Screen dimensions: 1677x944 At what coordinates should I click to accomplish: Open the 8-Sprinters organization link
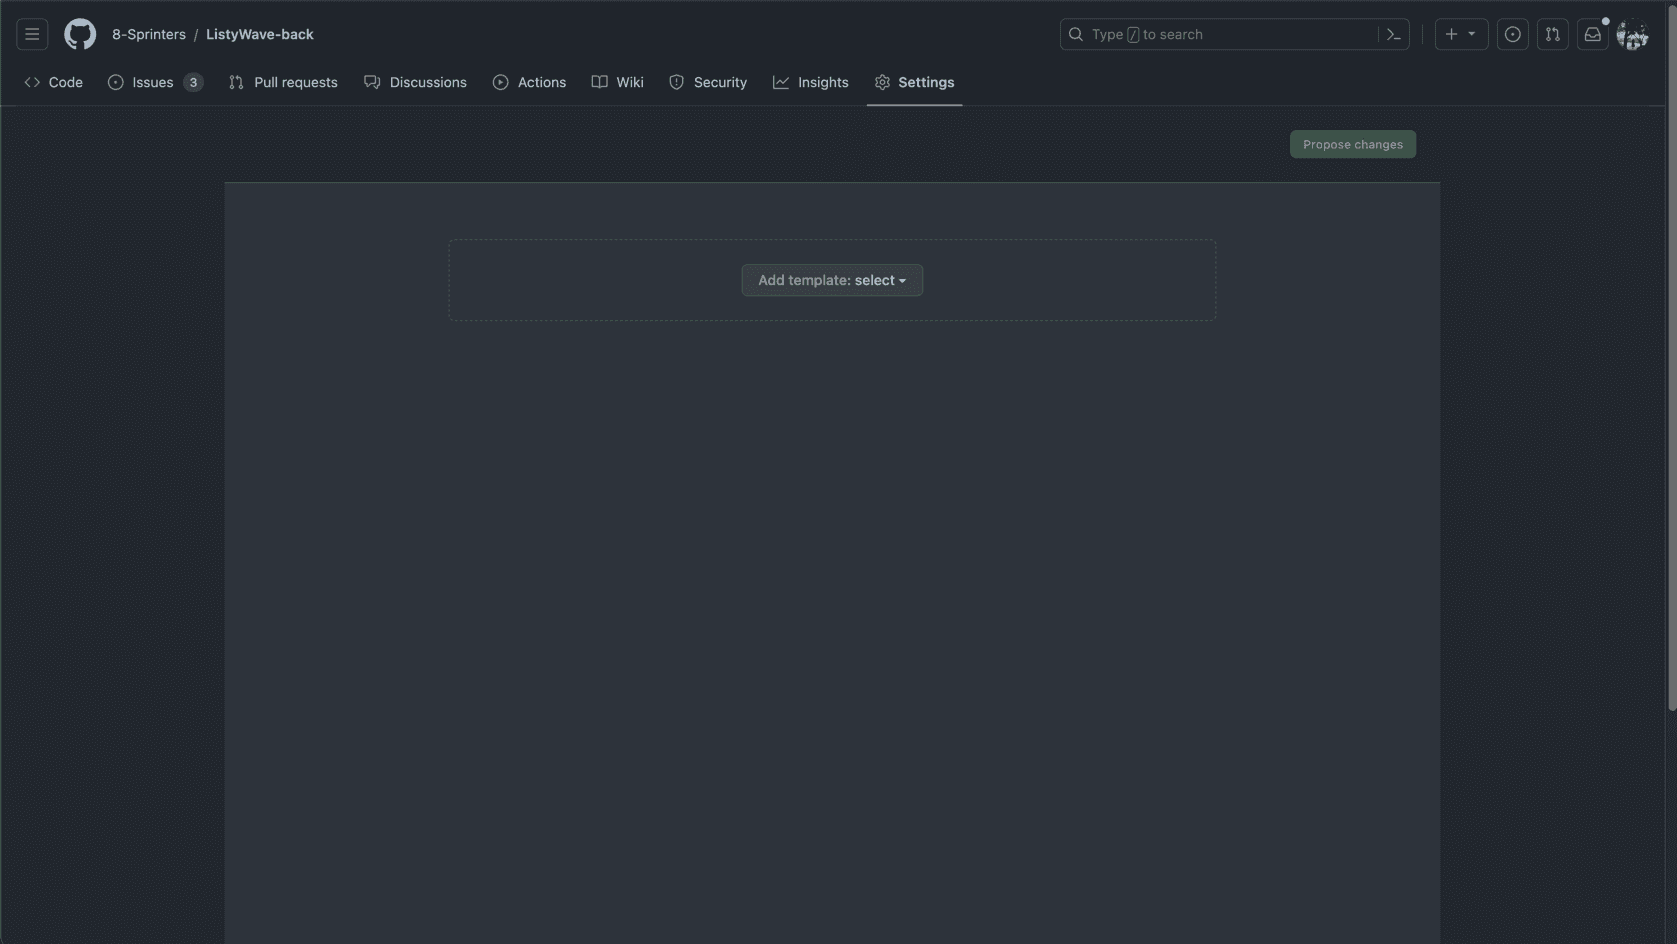point(149,34)
